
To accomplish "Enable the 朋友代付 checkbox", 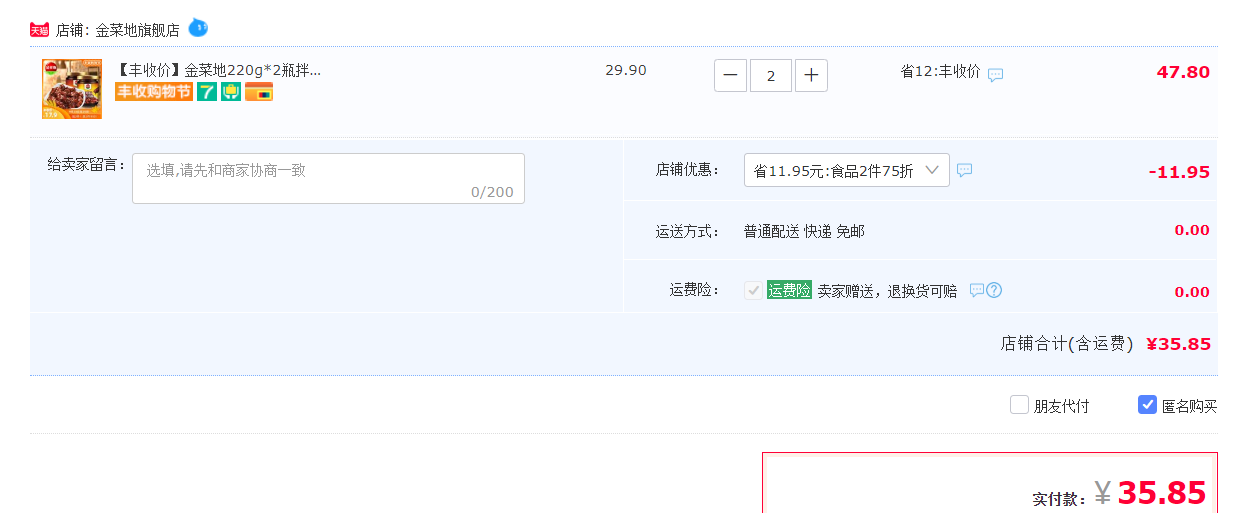I will (1019, 405).
